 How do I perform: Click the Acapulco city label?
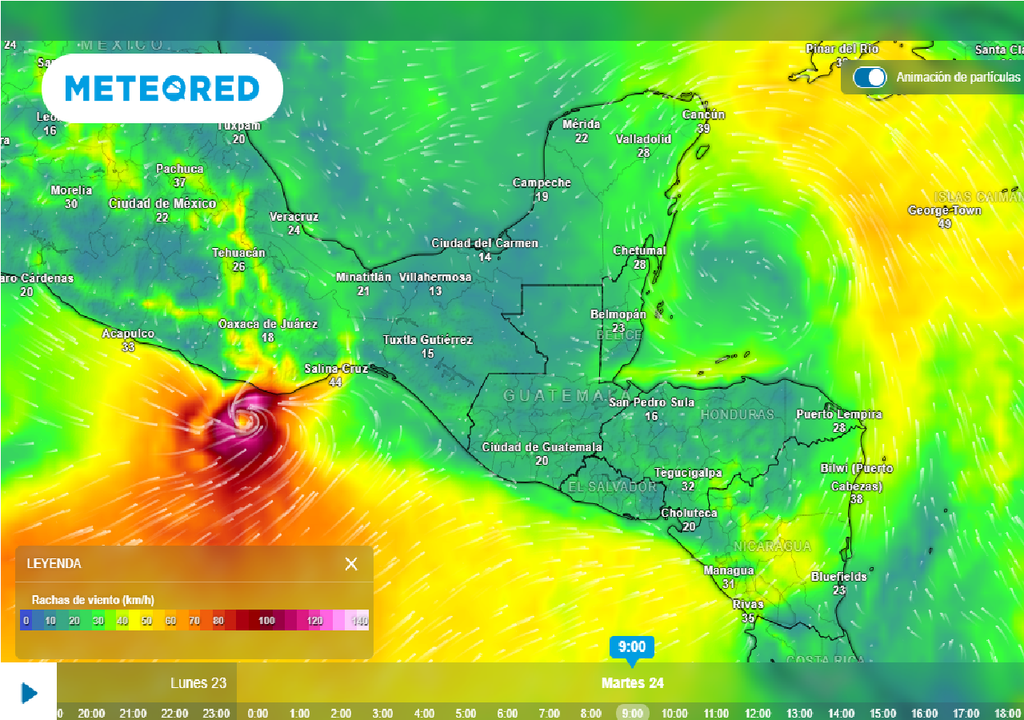(x=128, y=333)
